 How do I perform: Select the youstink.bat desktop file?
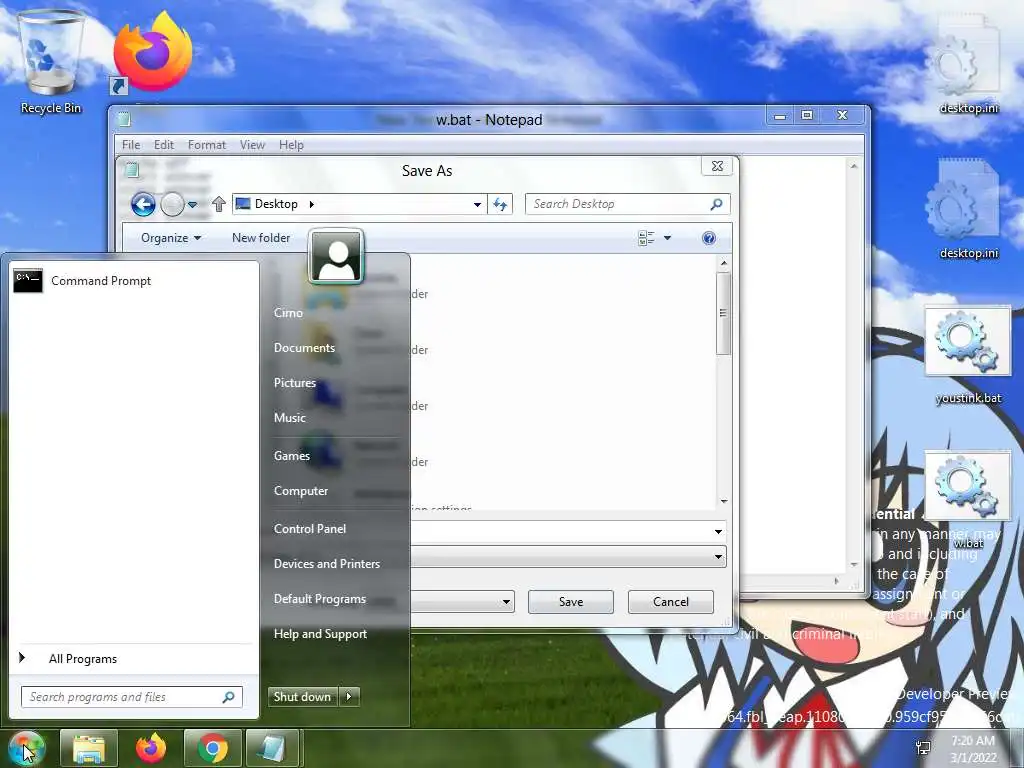[968, 357]
